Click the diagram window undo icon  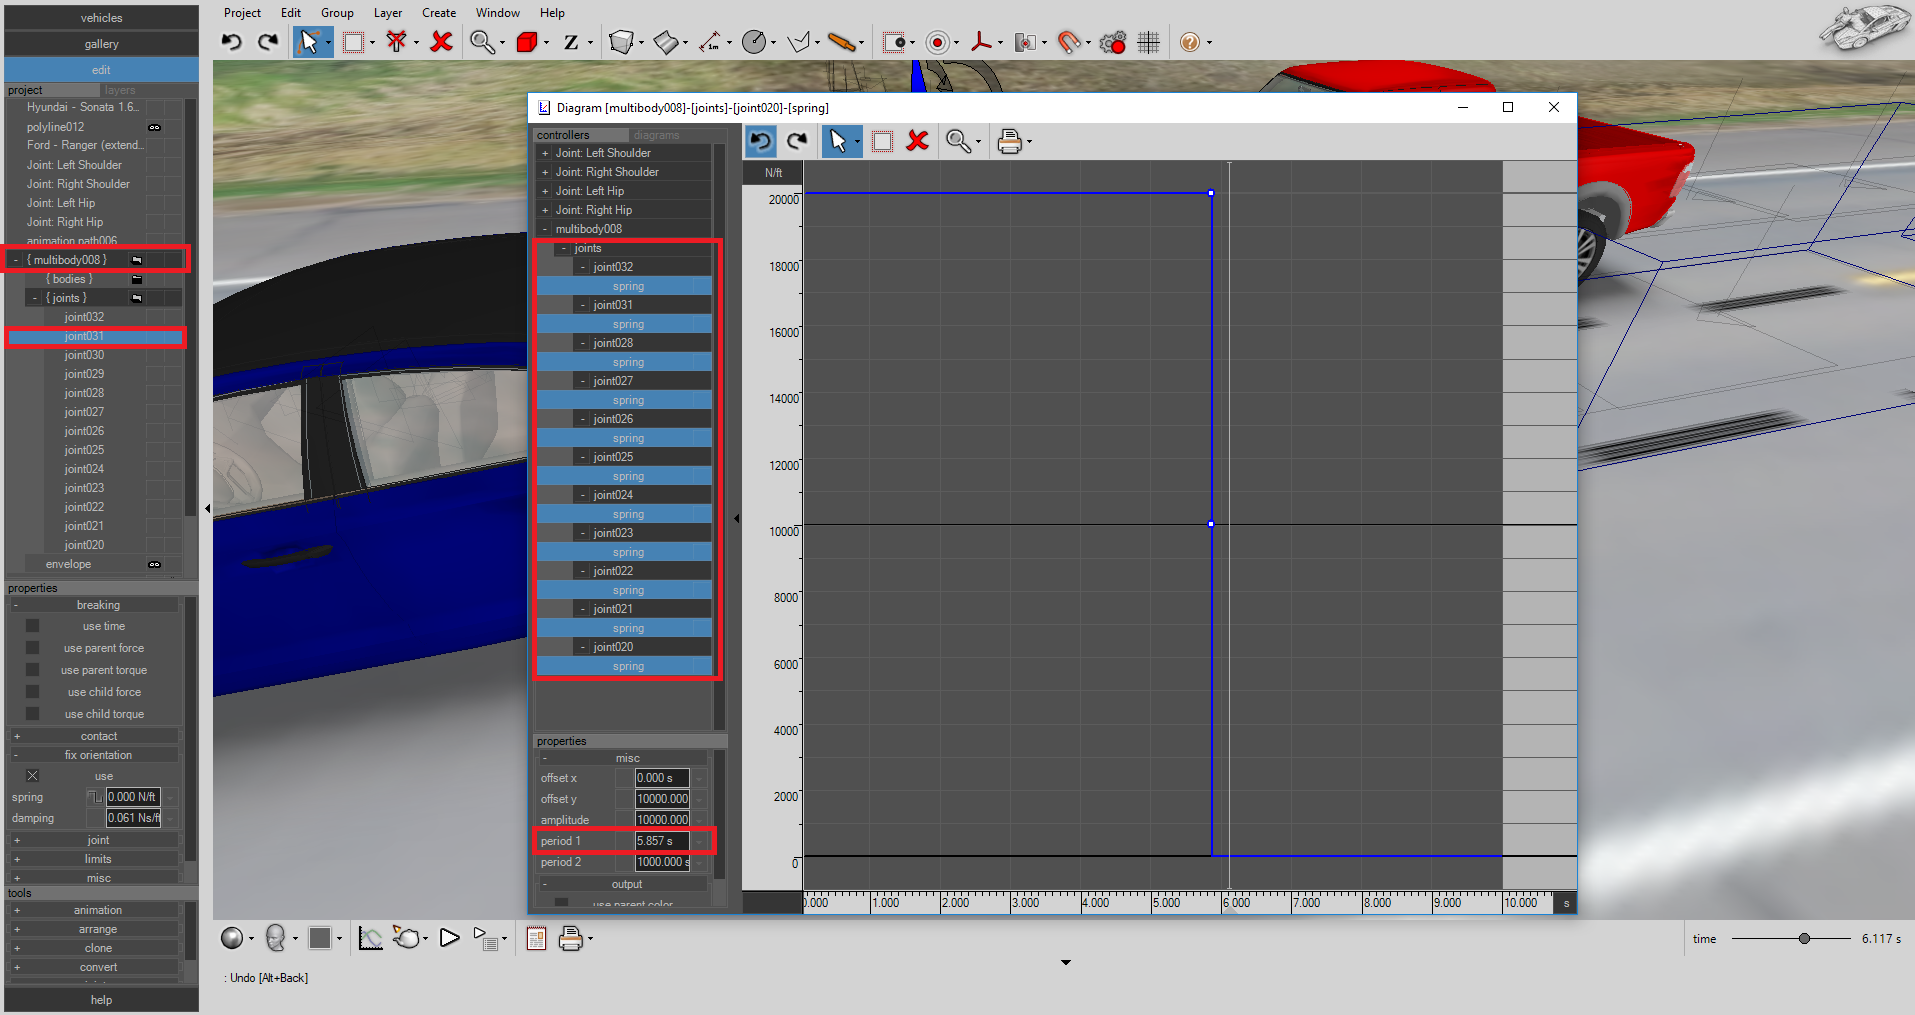pos(761,141)
